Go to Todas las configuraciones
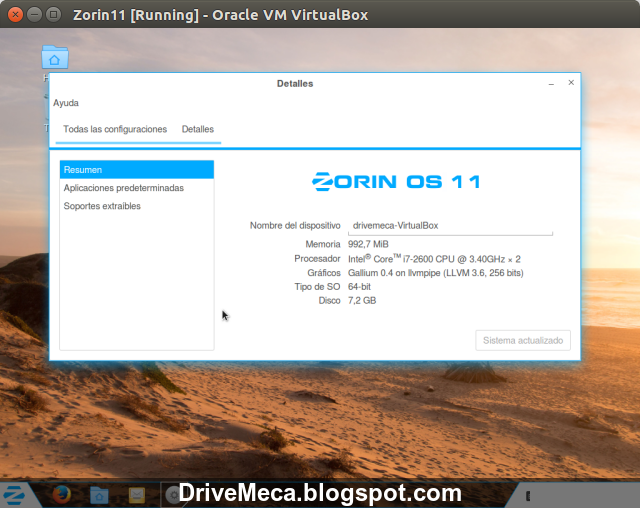640x508 pixels. pyautogui.click(x=115, y=129)
